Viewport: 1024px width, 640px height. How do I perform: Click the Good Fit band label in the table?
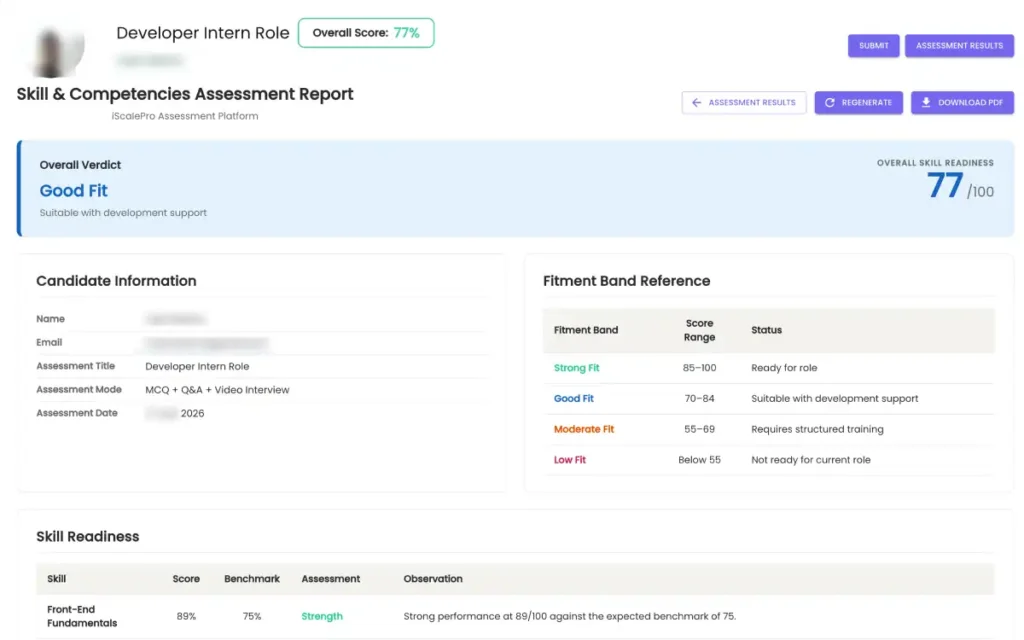point(573,398)
